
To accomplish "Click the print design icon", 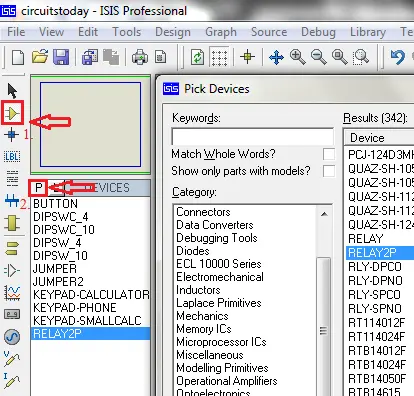I will coord(140,57).
